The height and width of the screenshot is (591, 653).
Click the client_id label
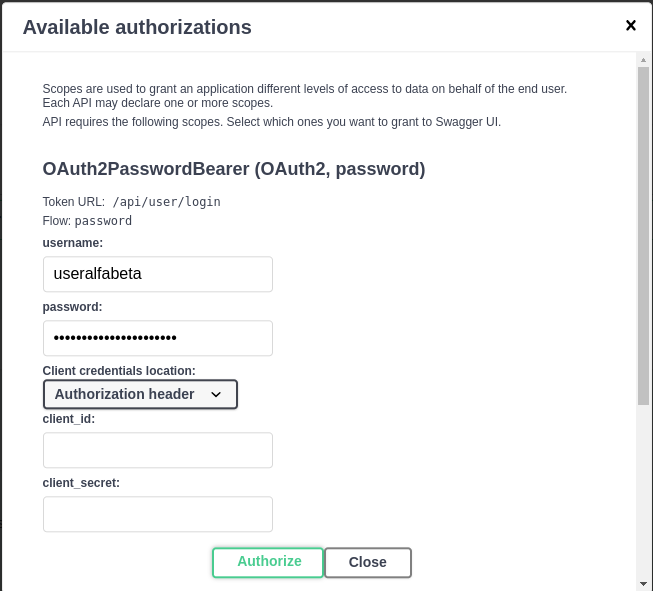click(69, 419)
